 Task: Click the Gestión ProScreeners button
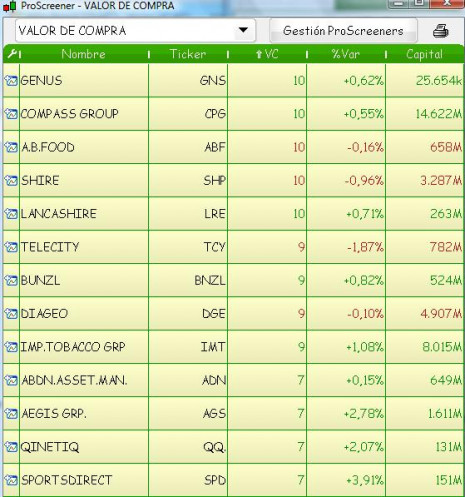coord(343,31)
